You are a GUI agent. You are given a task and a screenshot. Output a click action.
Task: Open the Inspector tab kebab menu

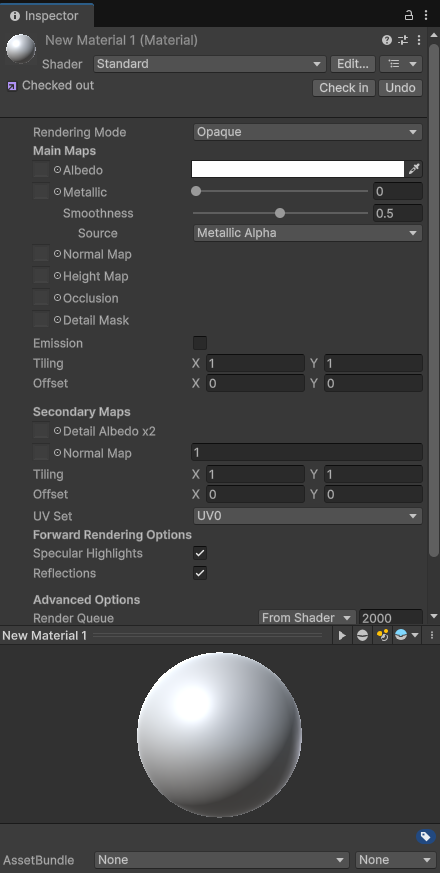click(x=426, y=16)
